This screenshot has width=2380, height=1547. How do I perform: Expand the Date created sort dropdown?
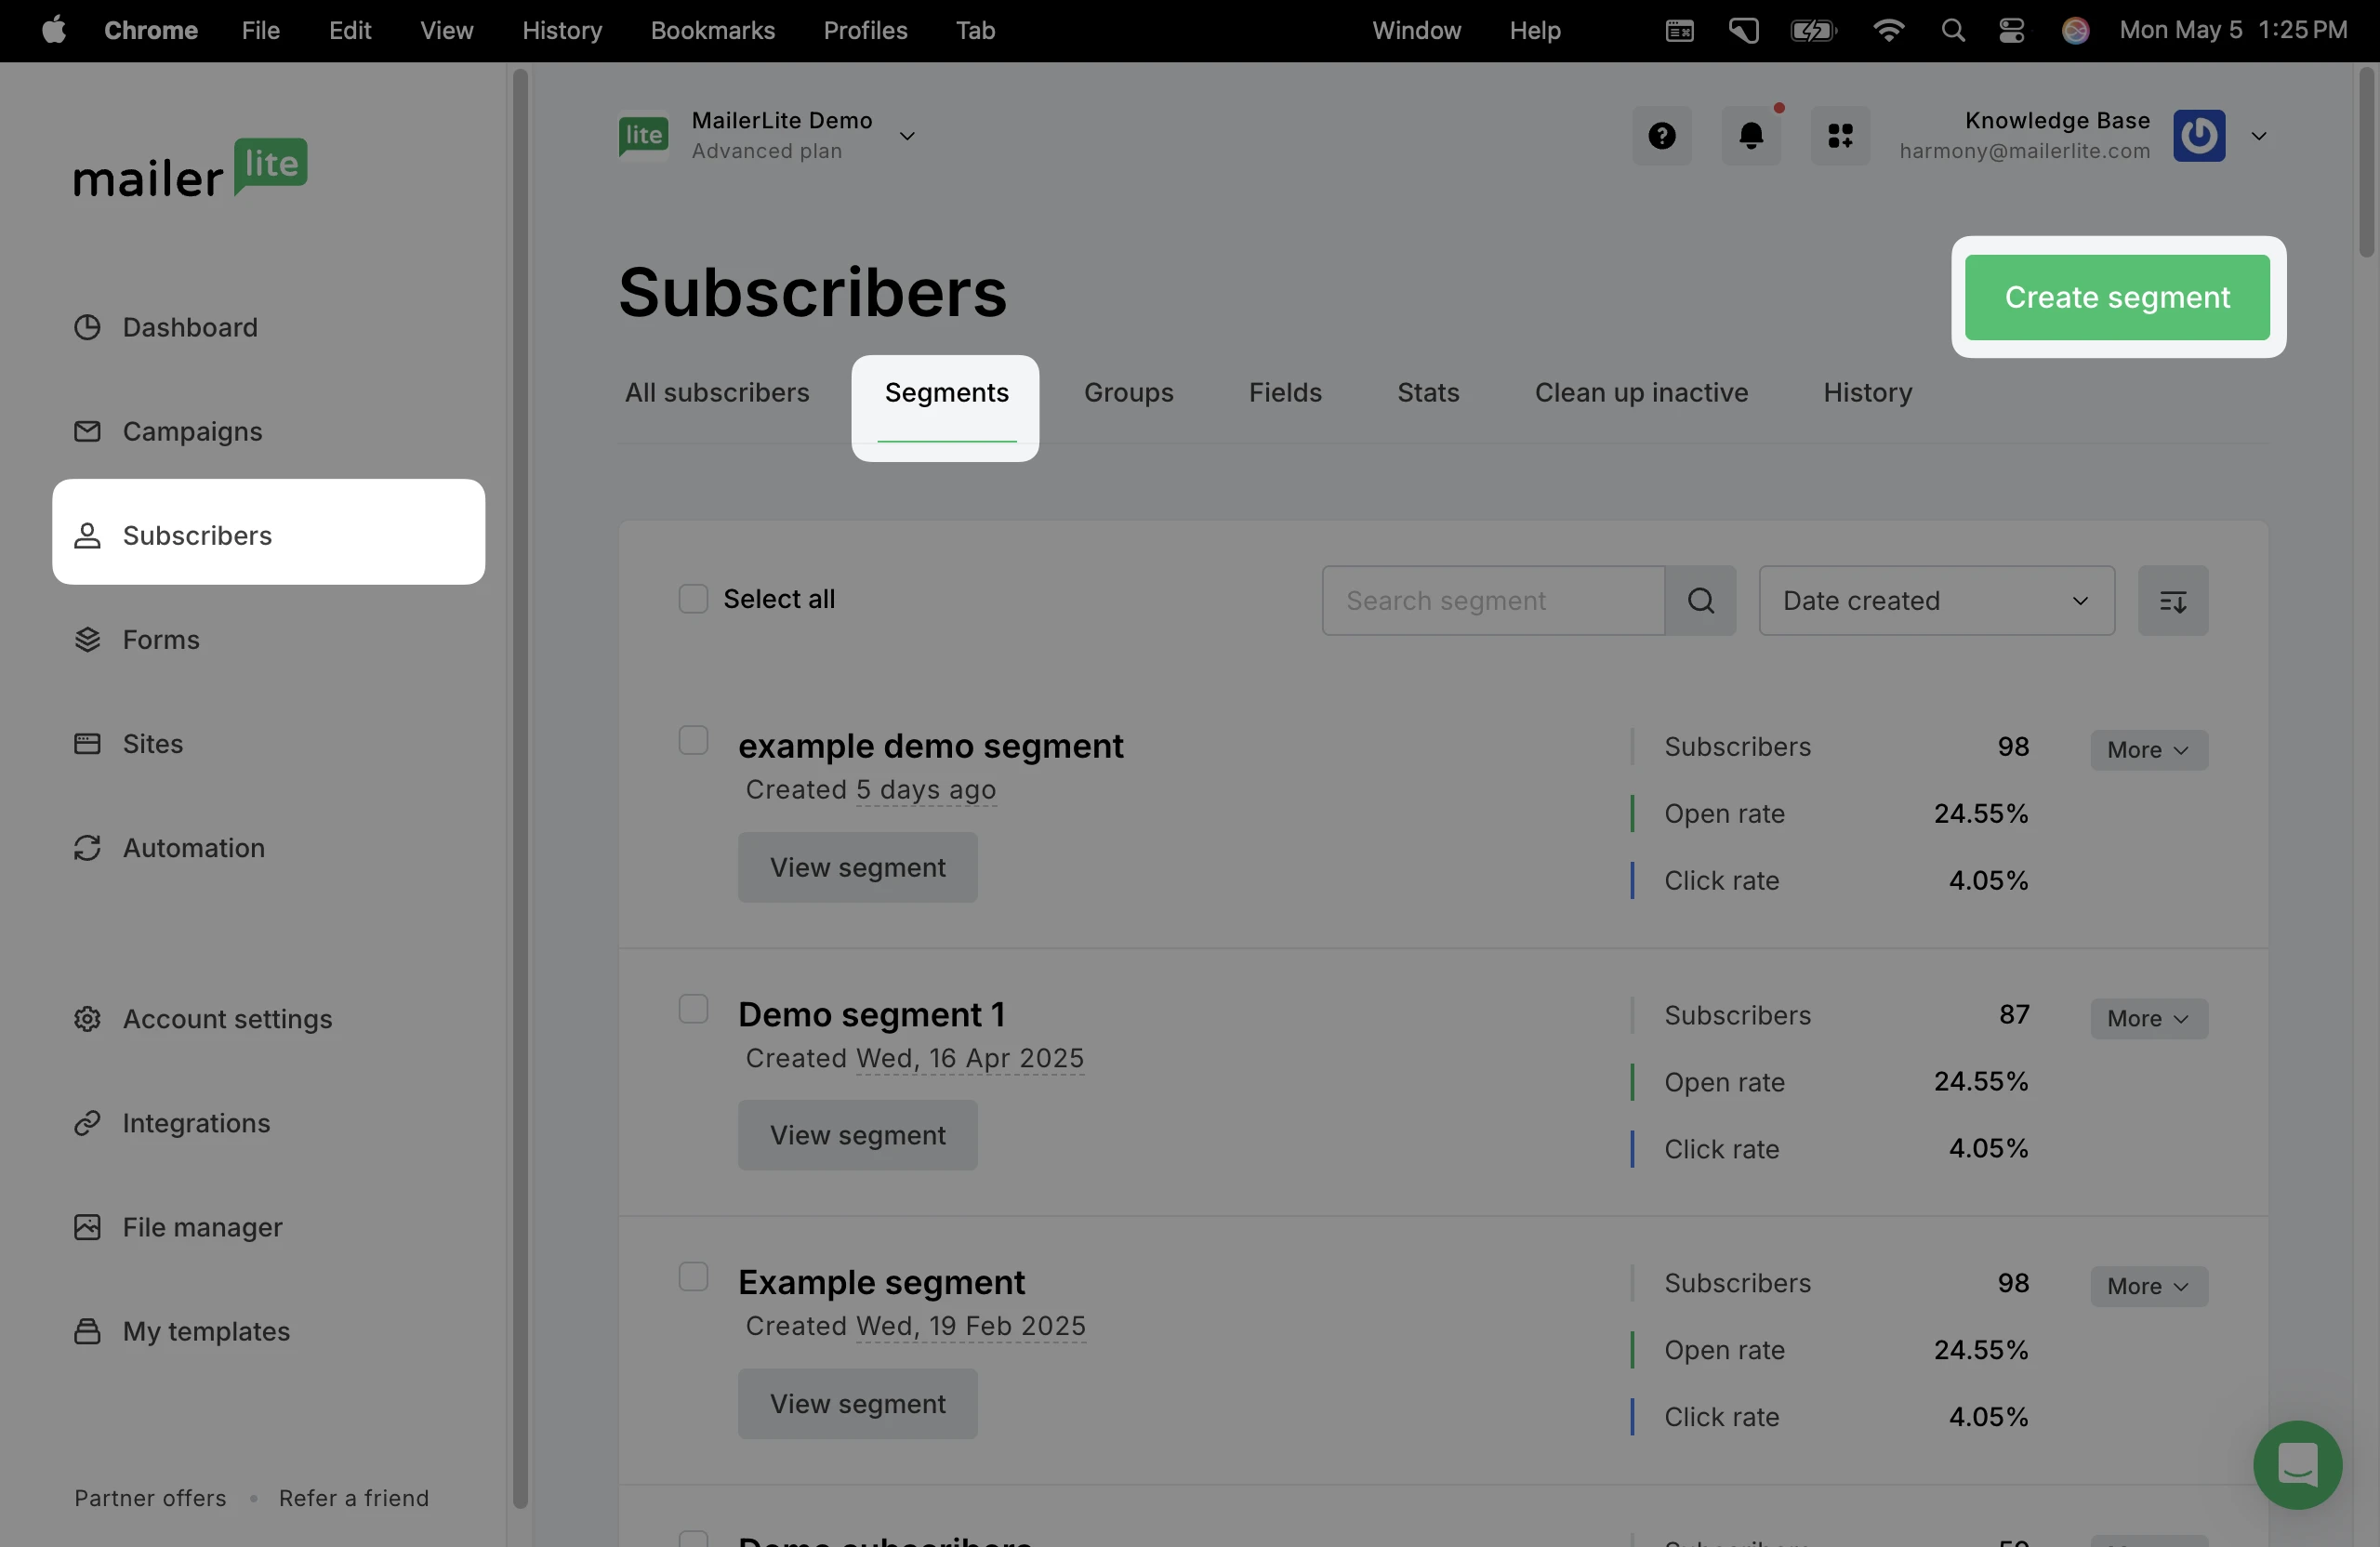1936,601
